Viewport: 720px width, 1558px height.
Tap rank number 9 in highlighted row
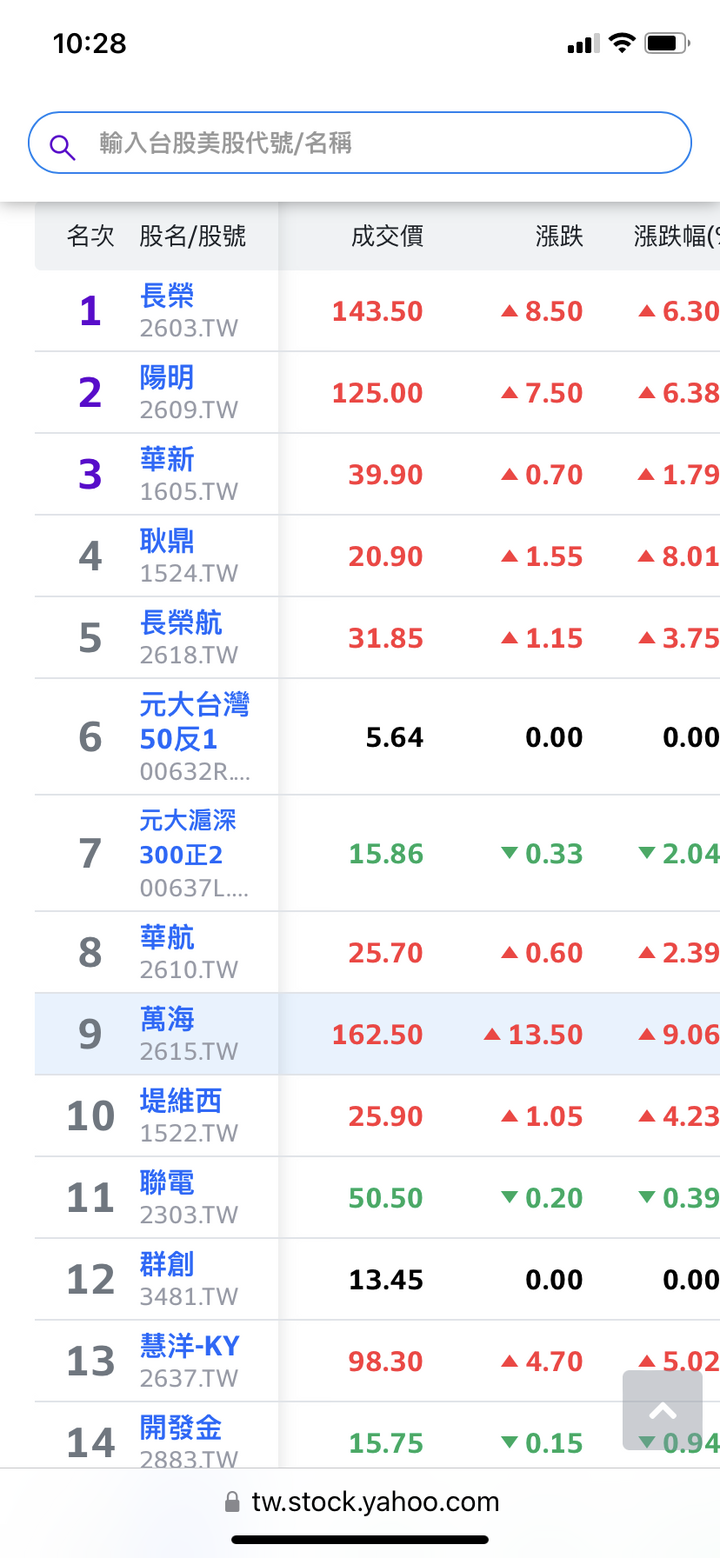90,1036
